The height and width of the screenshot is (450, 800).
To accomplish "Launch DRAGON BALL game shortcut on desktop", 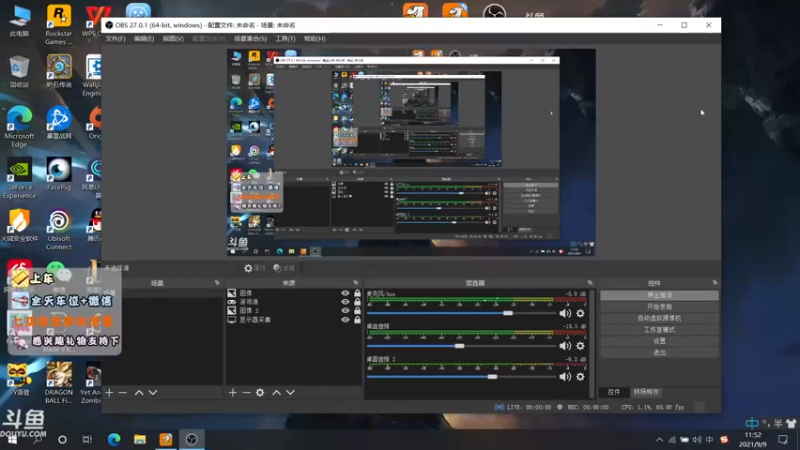I will point(59,383).
